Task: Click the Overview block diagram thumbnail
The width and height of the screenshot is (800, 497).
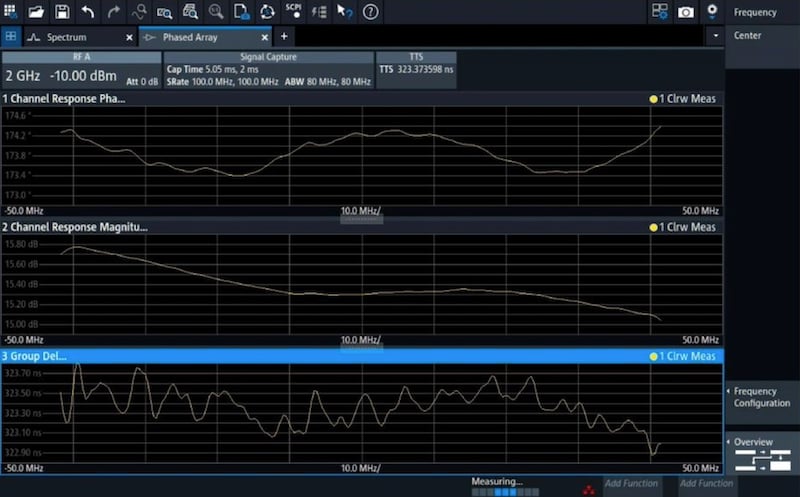Action: (x=763, y=460)
